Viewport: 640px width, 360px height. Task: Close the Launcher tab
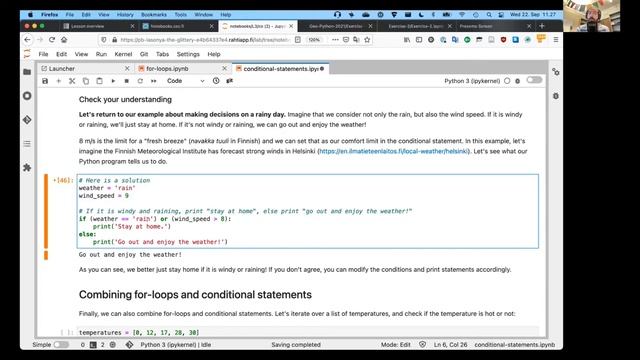coord(127,69)
